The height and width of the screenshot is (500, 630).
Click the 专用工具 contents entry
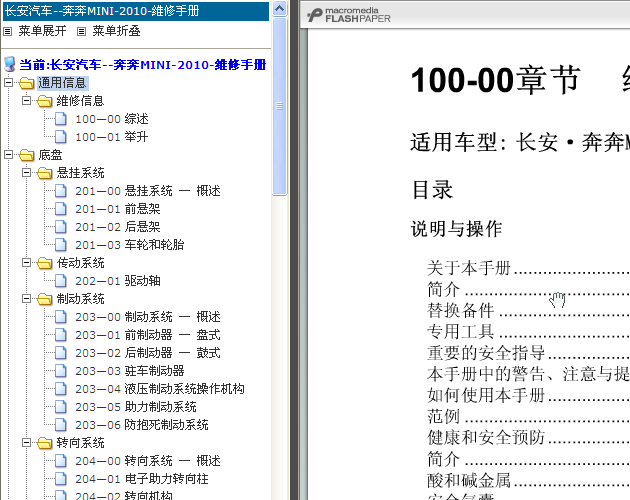pyautogui.click(x=460, y=332)
